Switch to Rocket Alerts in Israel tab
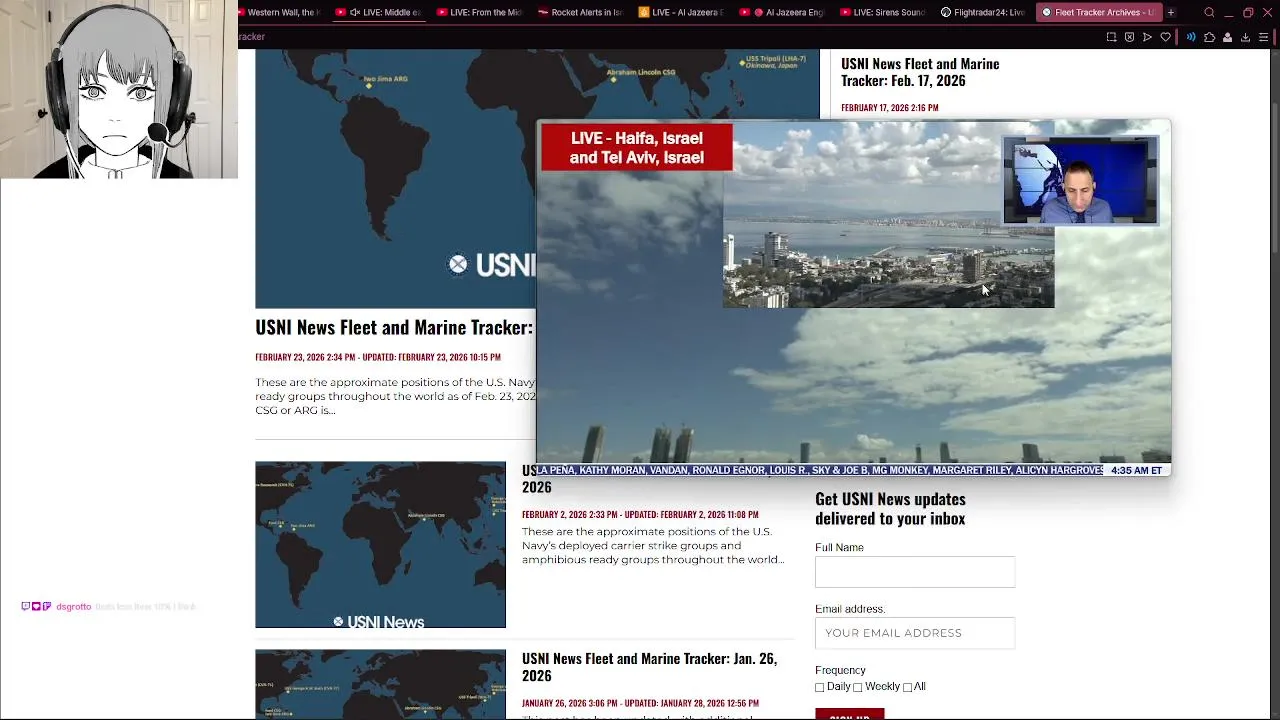Image resolution: width=1280 pixels, height=720 pixels. [x=580, y=12]
